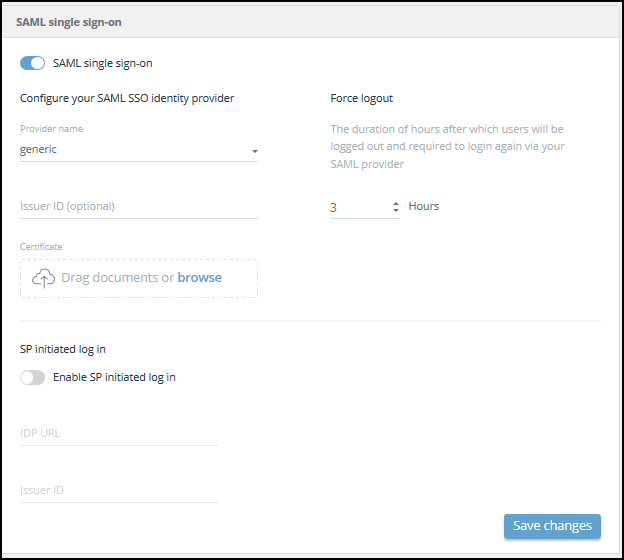
Task: Select the Issuer ID field under IDP URL
Action: pos(118,490)
